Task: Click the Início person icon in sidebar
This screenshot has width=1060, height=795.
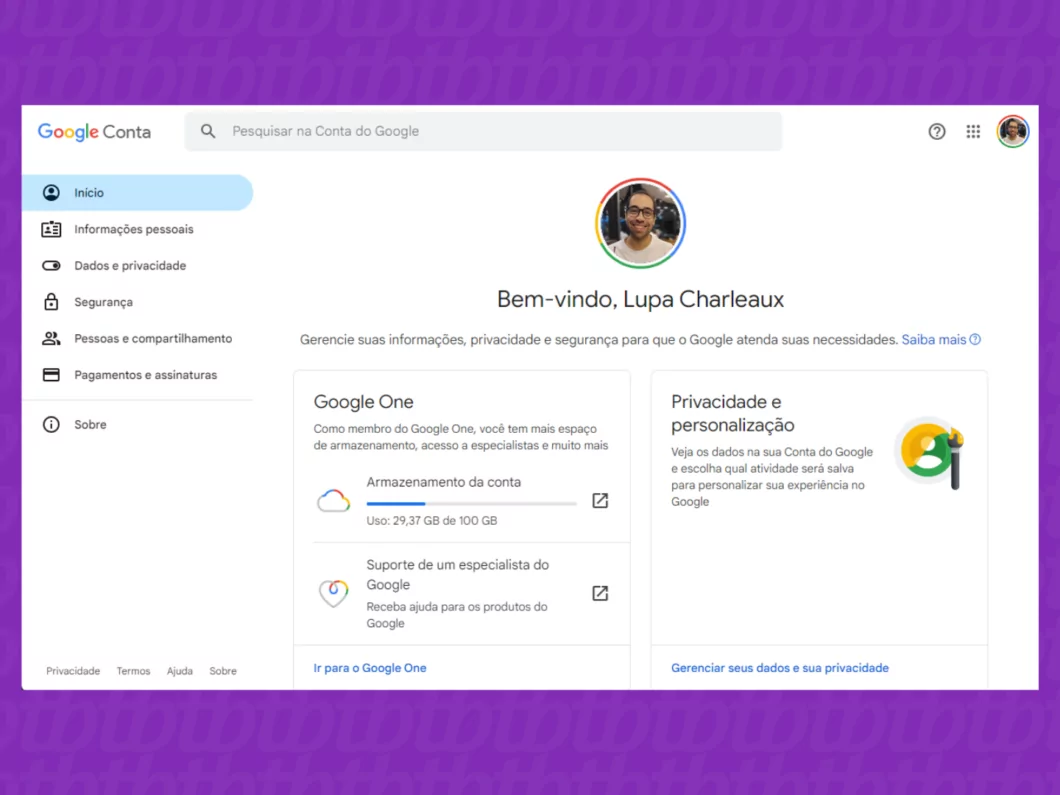Action: (x=51, y=193)
